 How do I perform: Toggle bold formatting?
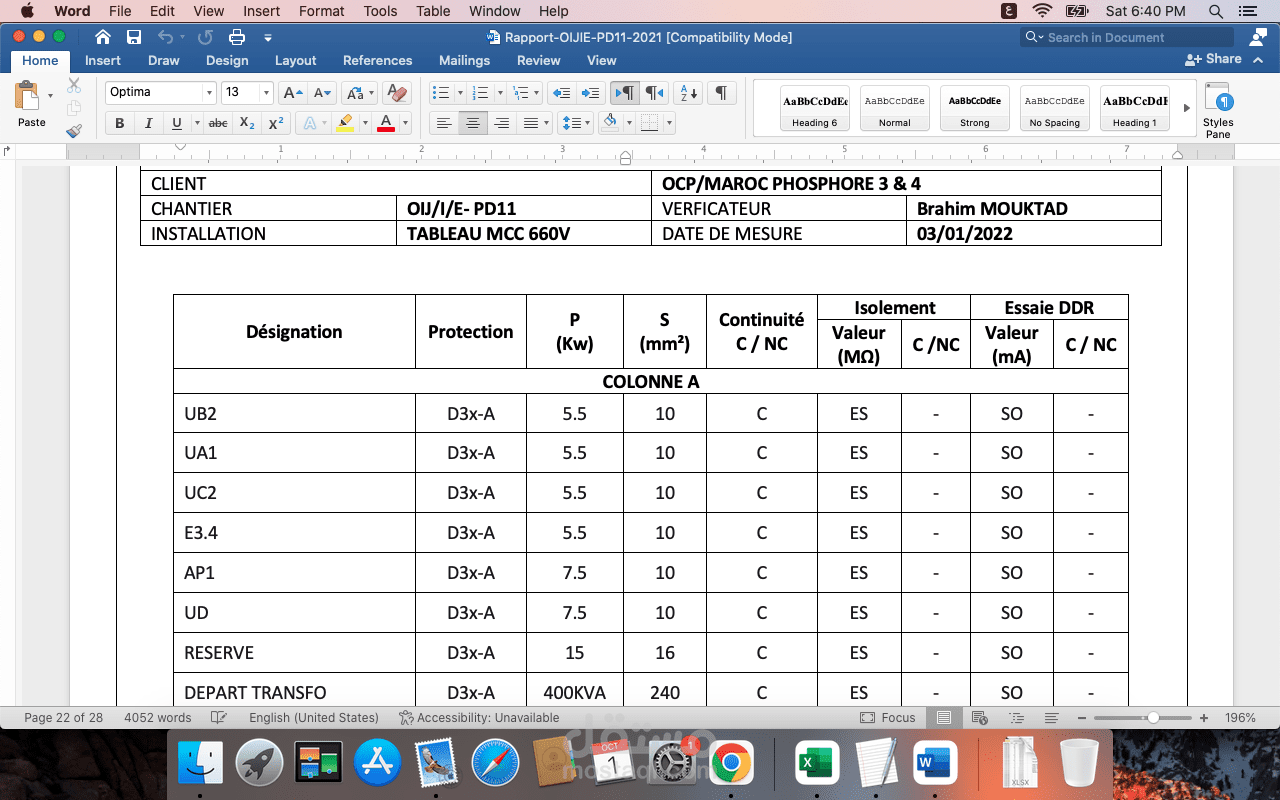pos(120,124)
